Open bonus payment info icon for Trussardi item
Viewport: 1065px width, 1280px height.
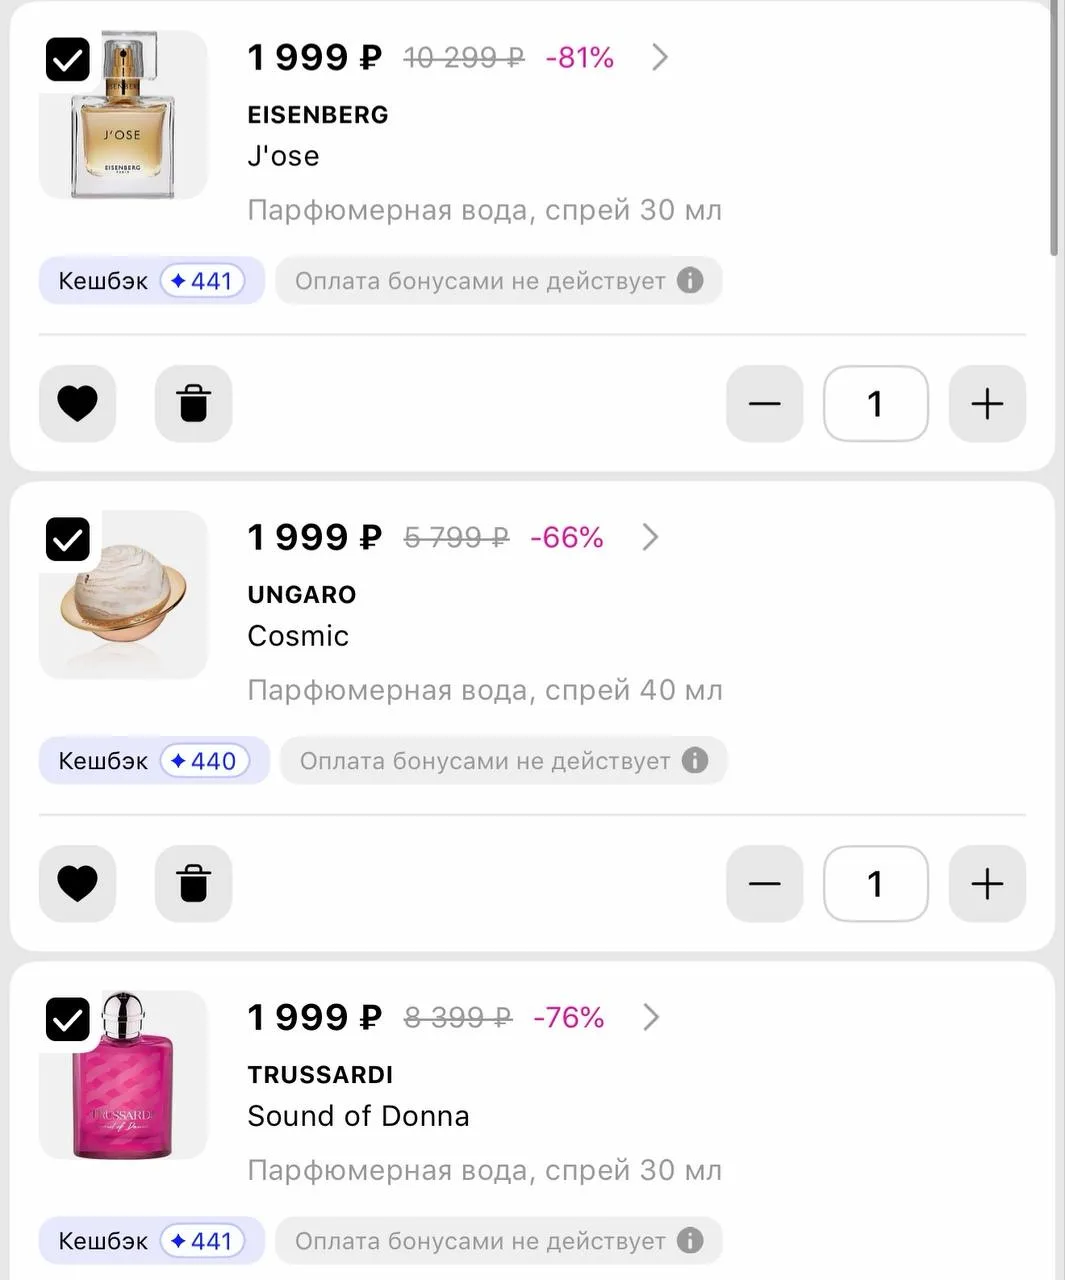tap(690, 1240)
